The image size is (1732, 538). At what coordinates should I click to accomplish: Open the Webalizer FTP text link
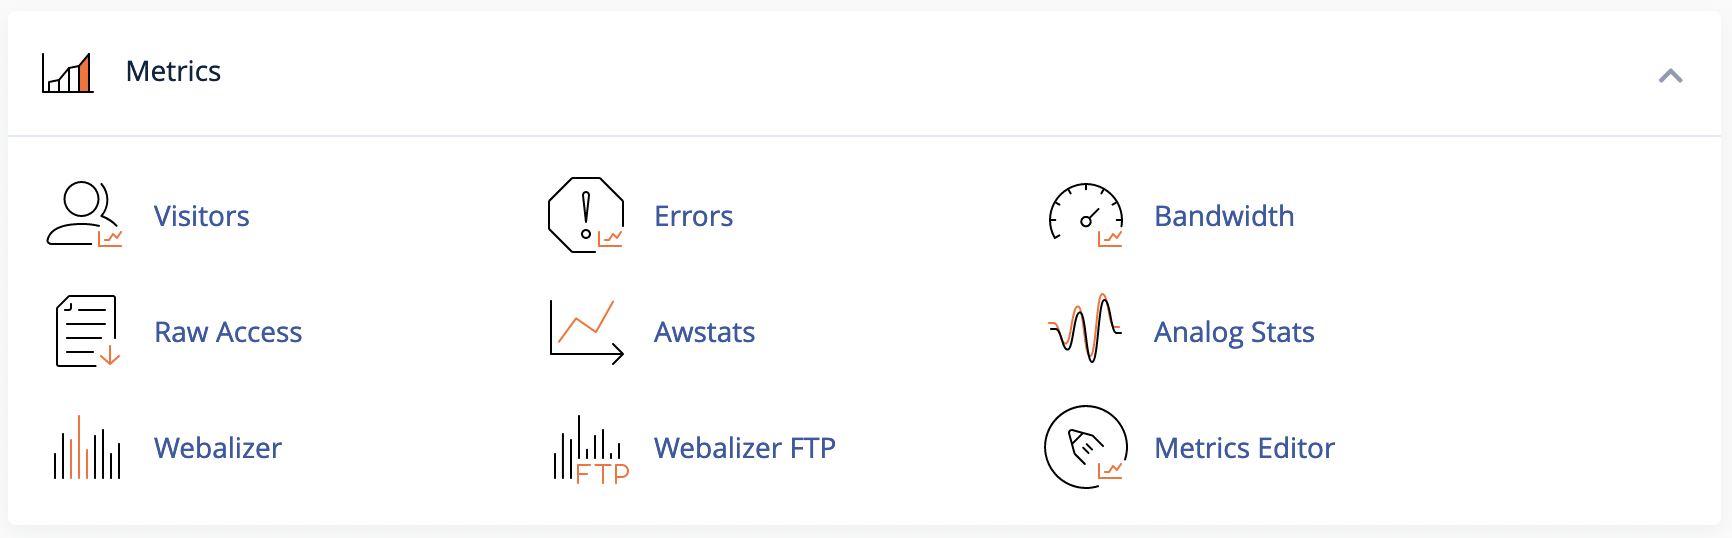pyautogui.click(x=745, y=448)
